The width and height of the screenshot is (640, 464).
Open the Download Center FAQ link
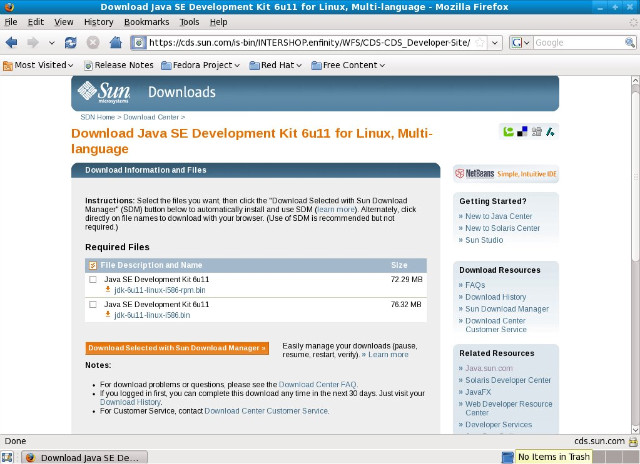(318, 384)
